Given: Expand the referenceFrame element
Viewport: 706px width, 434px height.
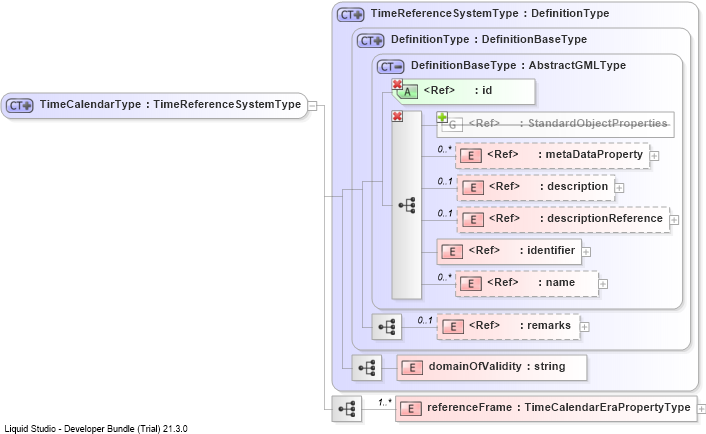Looking at the screenshot, I should coord(701,409).
